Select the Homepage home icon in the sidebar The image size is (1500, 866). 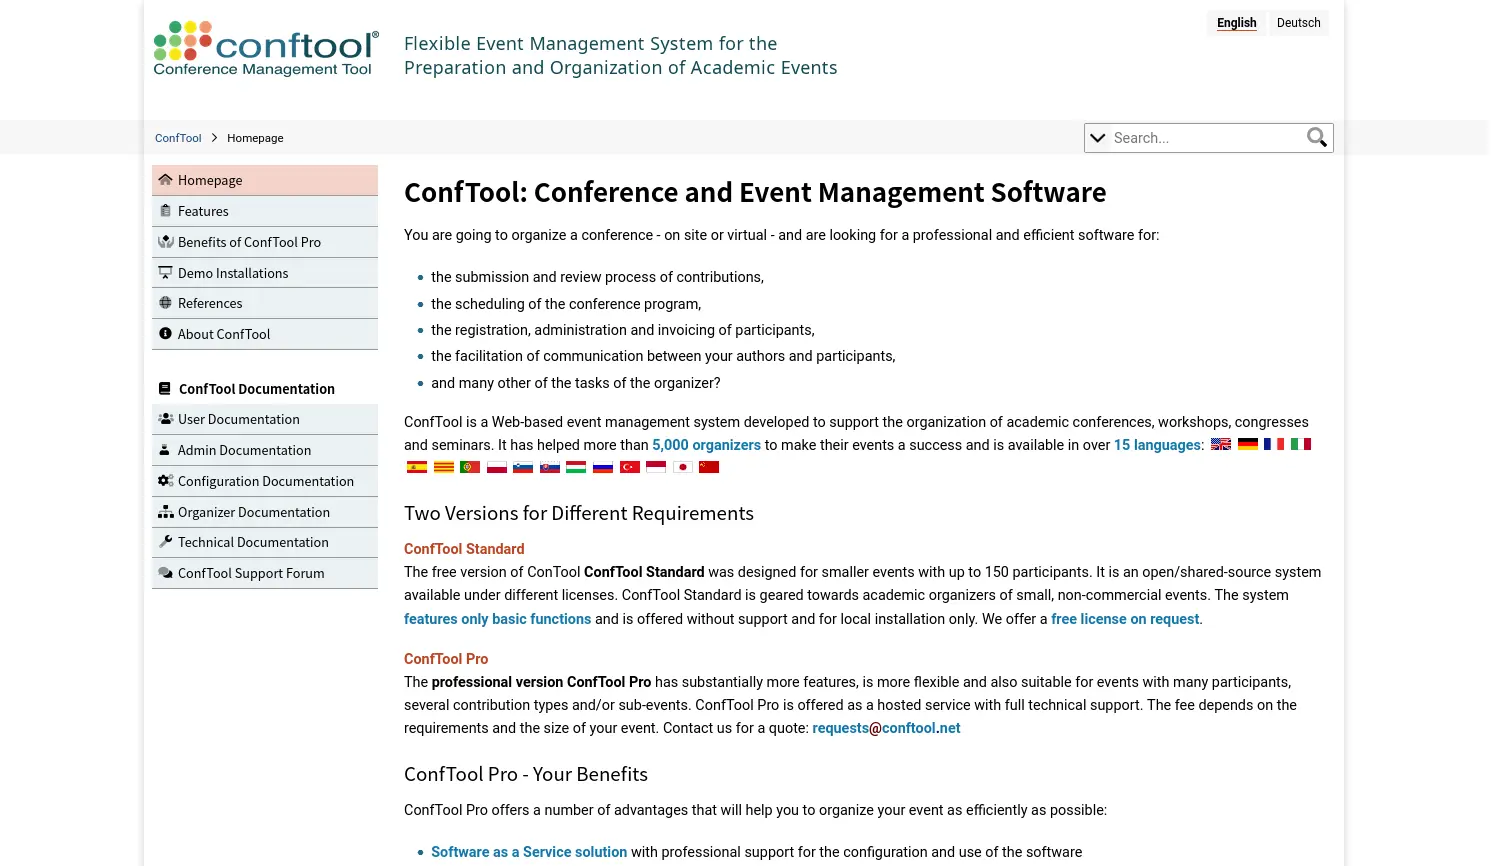(x=166, y=179)
